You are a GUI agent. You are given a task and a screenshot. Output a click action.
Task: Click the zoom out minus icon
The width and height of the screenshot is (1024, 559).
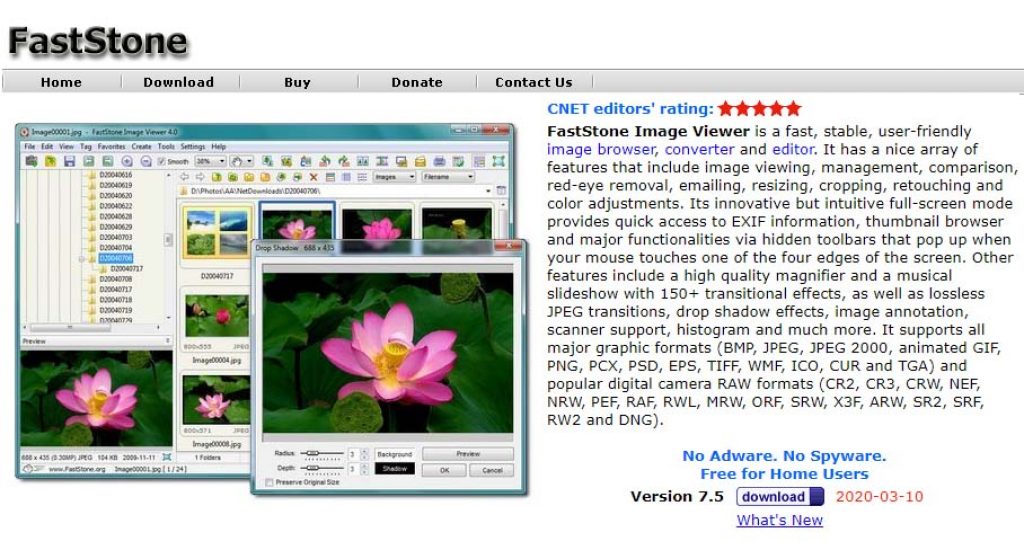click(146, 161)
